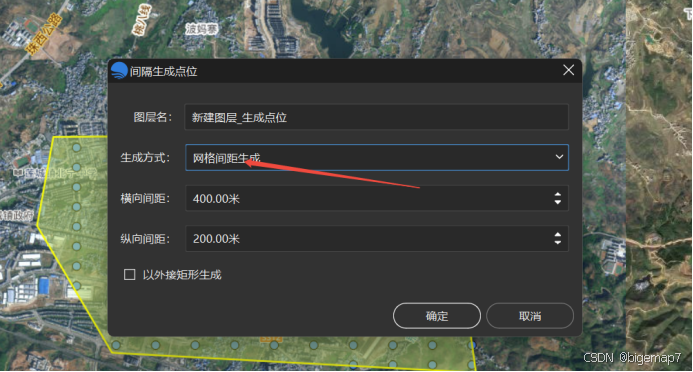The width and height of the screenshot is (693, 372).
Task: Open the 生成方式 dropdown
Action: click(x=377, y=157)
